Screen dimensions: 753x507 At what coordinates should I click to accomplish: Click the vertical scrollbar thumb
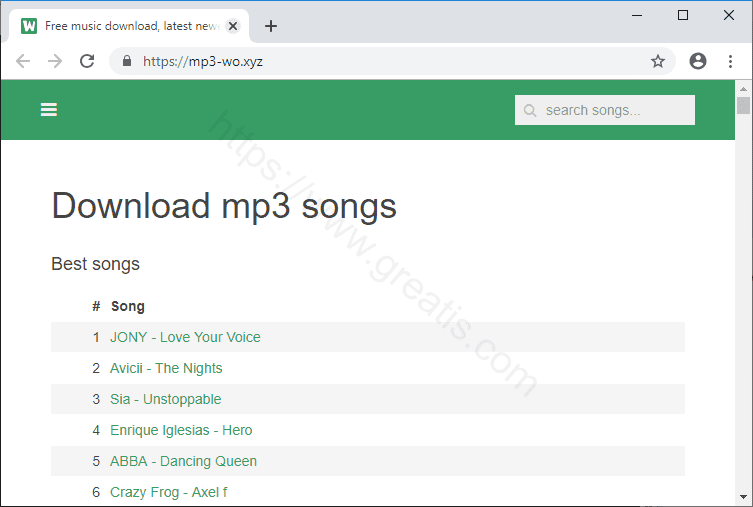743,105
